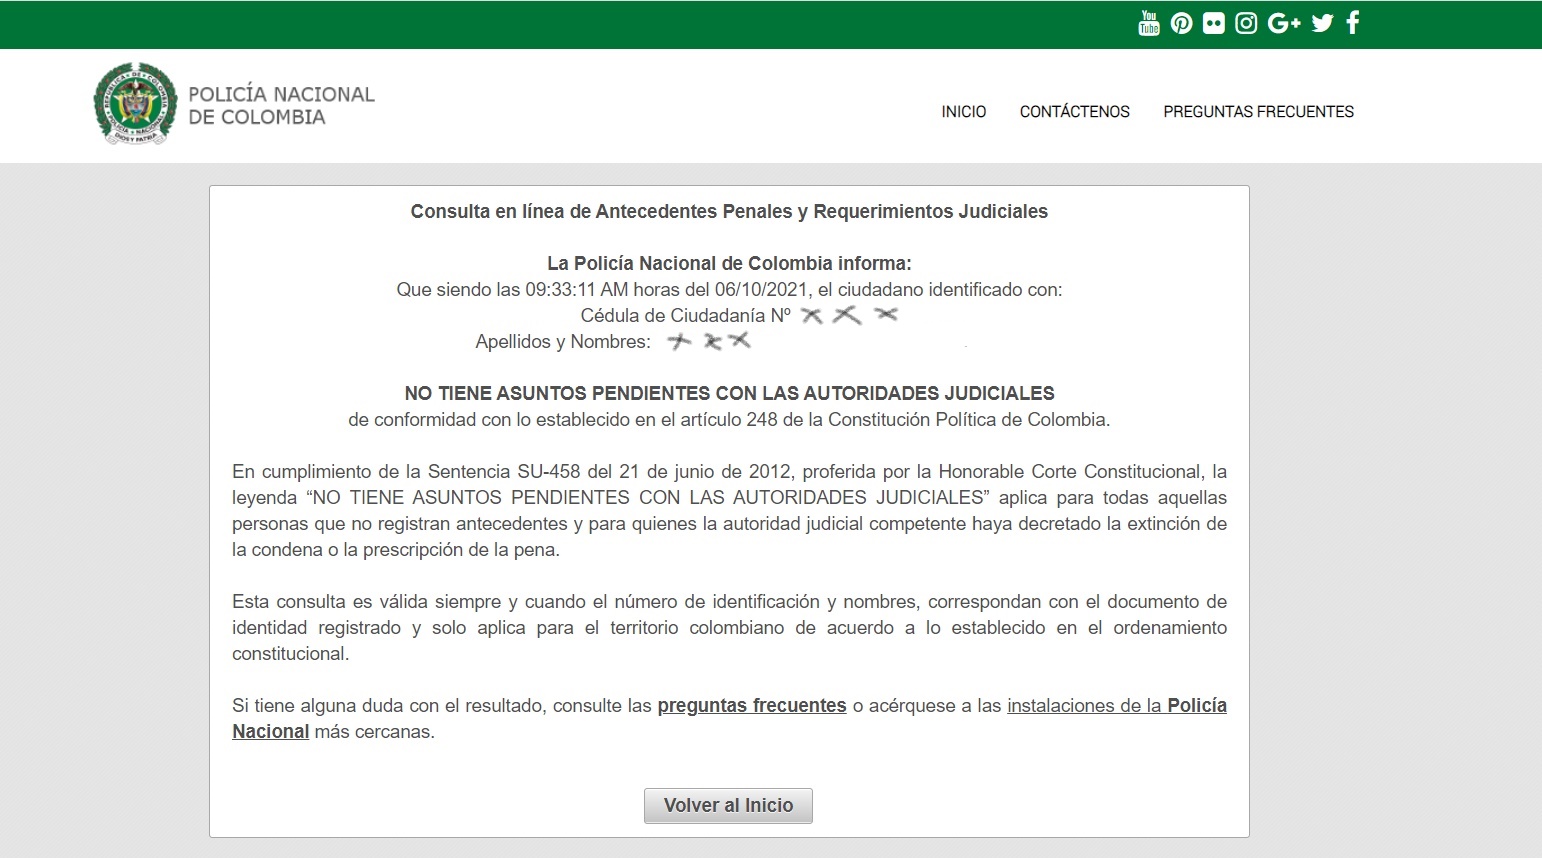
Task: Select PREGUNTAS FRECUENTES in the top menu
Action: 1258,112
